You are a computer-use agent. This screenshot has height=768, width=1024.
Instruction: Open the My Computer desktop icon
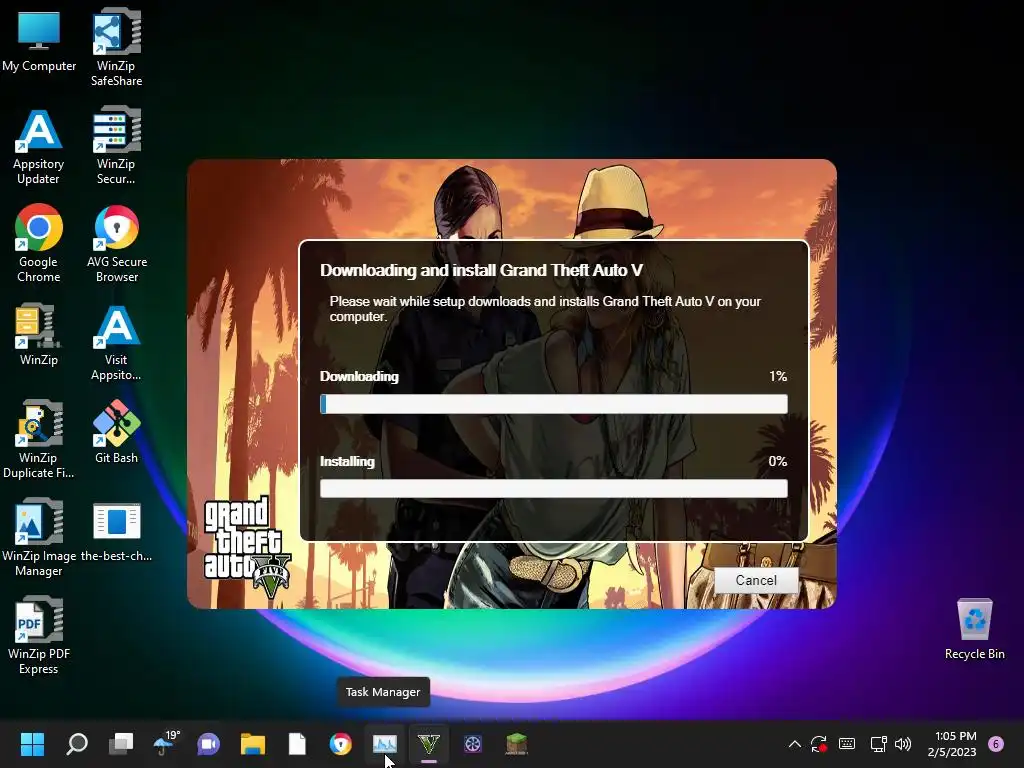click(x=39, y=40)
